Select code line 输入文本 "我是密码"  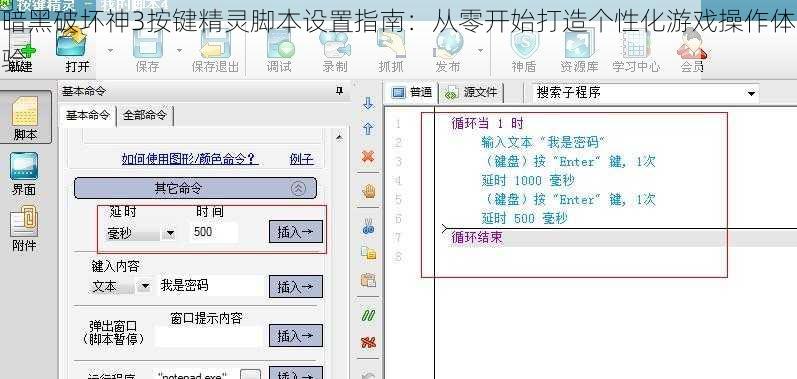pos(545,143)
